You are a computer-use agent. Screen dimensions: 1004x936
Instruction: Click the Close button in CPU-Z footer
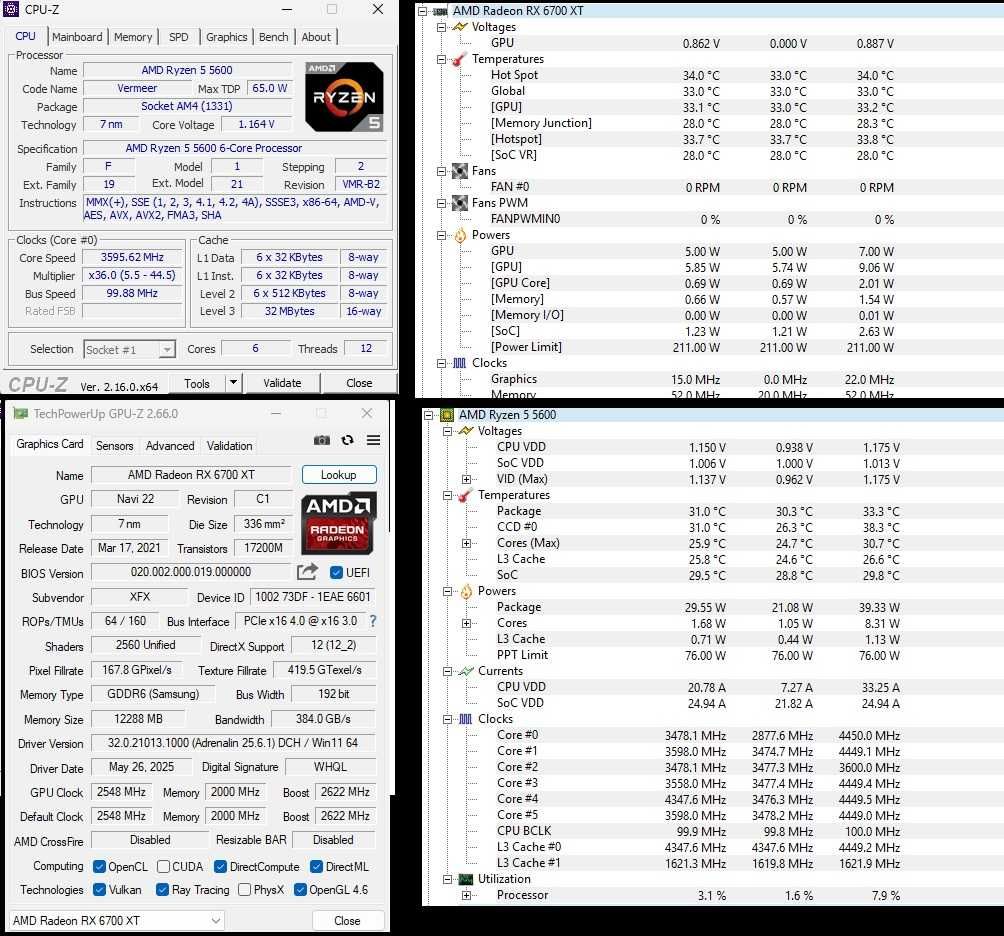click(359, 382)
